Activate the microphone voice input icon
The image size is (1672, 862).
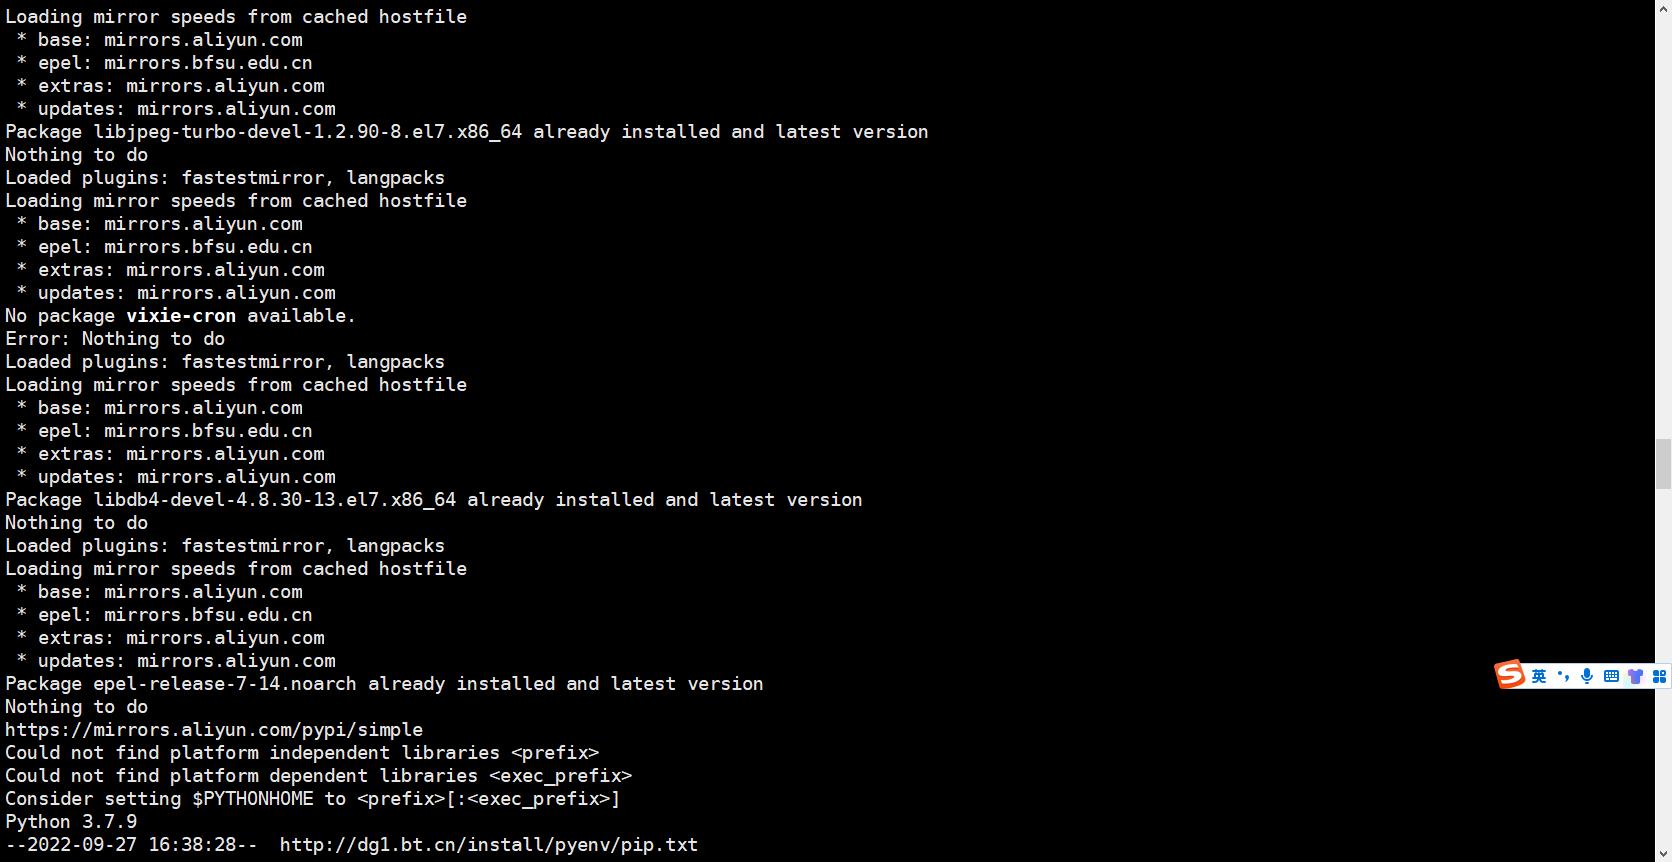(x=1587, y=677)
